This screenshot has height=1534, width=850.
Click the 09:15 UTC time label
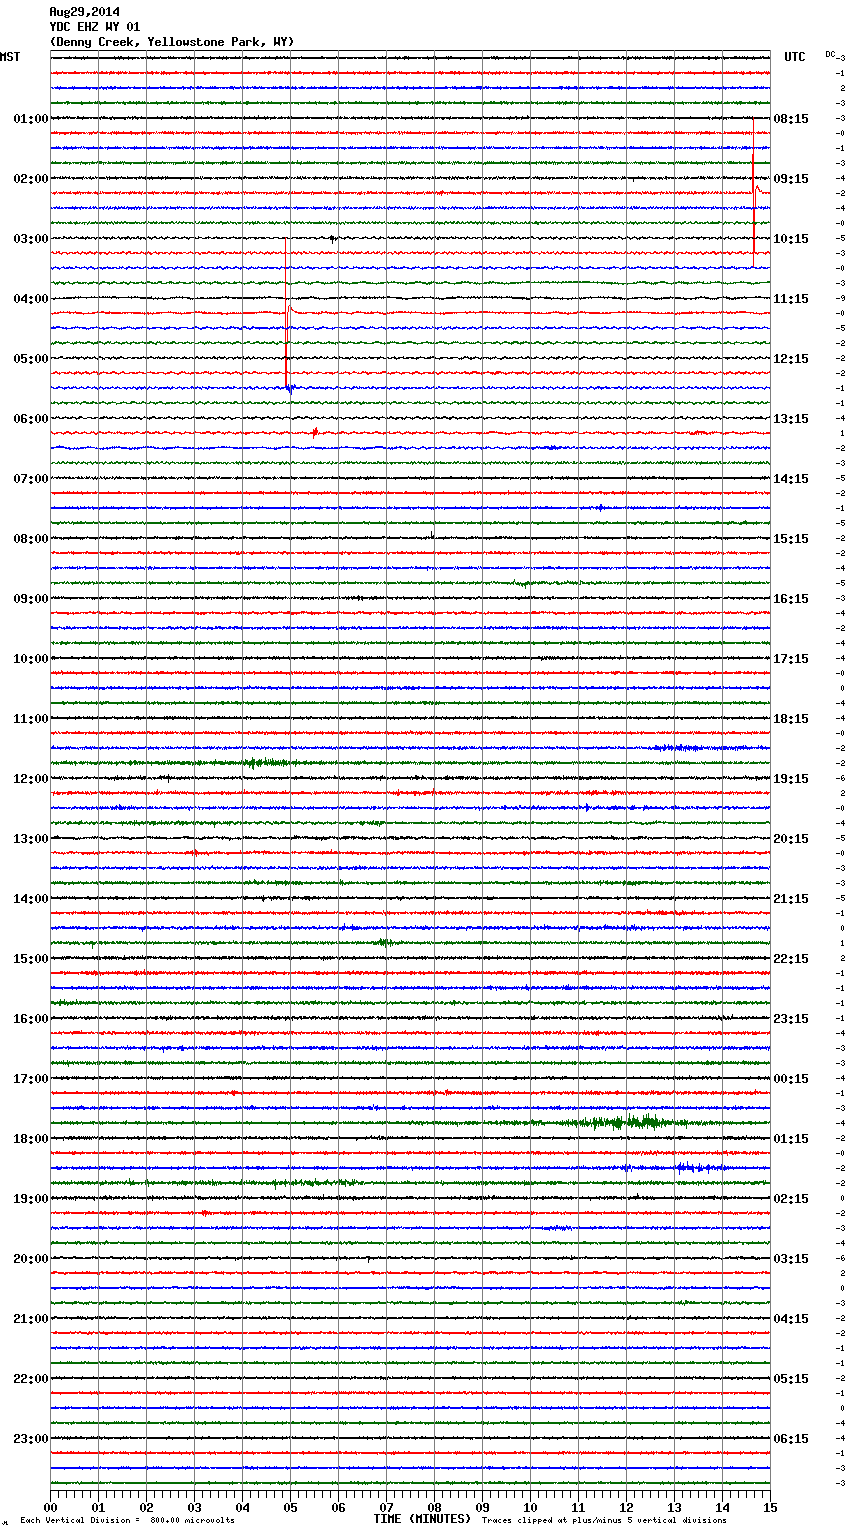(791, 179)
